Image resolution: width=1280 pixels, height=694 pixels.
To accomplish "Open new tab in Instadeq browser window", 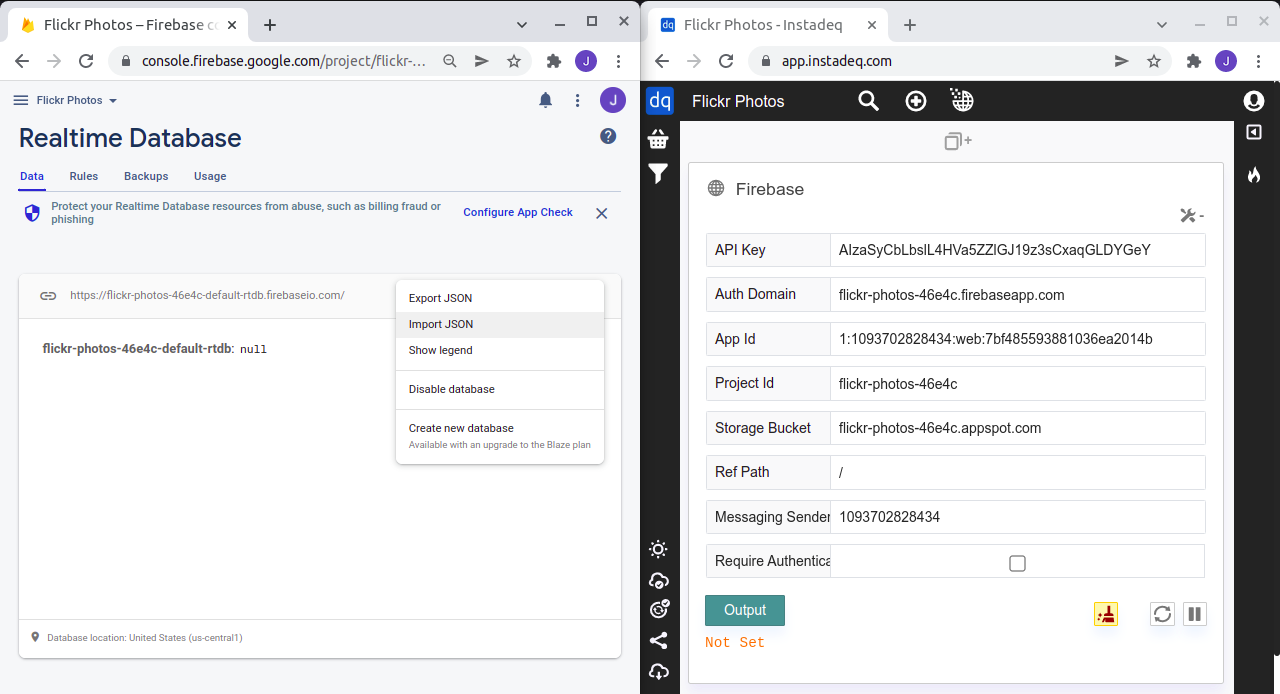I will pyautogui.click(x=909, y=25).
